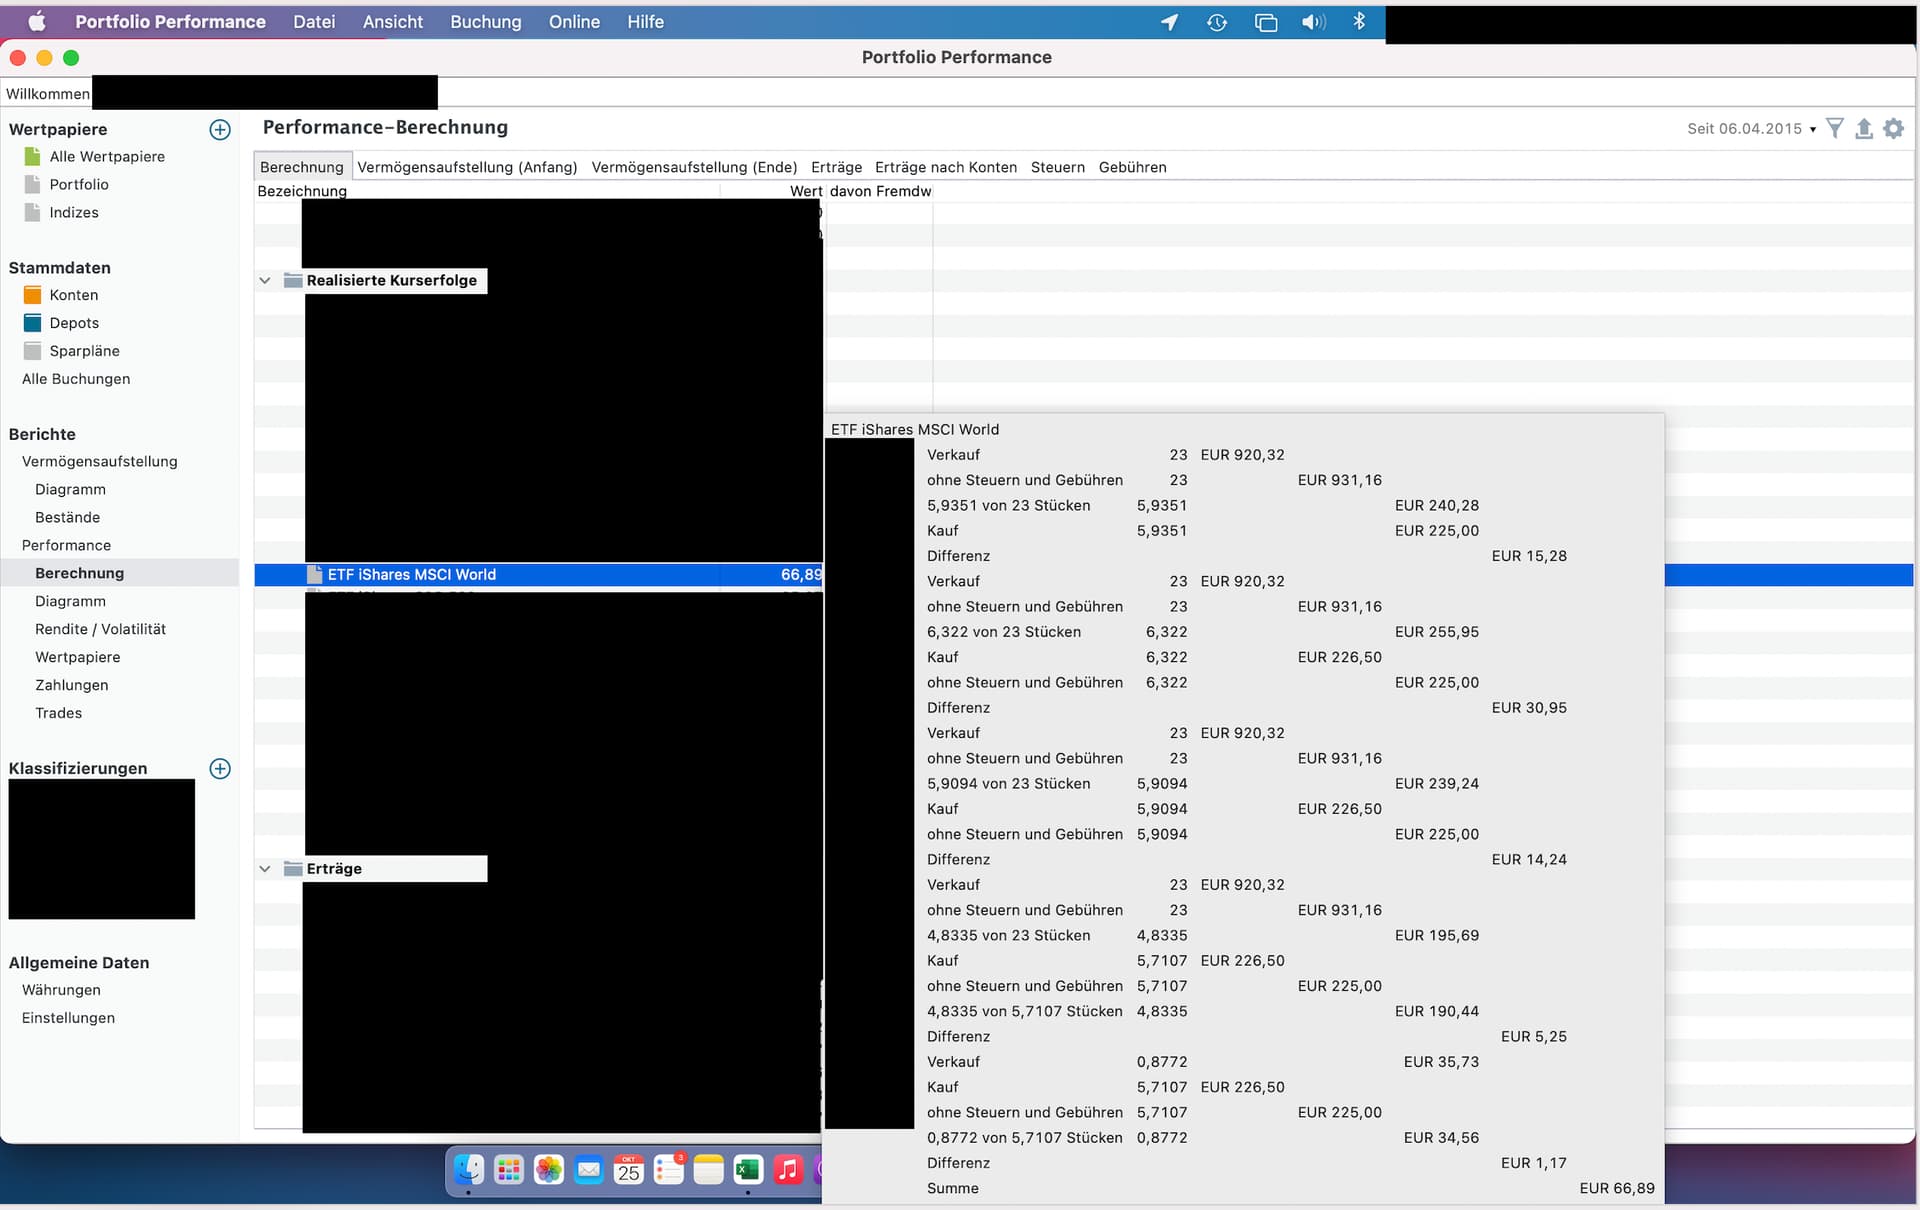The height and width of the screenshot is (1210, 1920).
Task: Open the Apple menu
Action: point(36,22)
